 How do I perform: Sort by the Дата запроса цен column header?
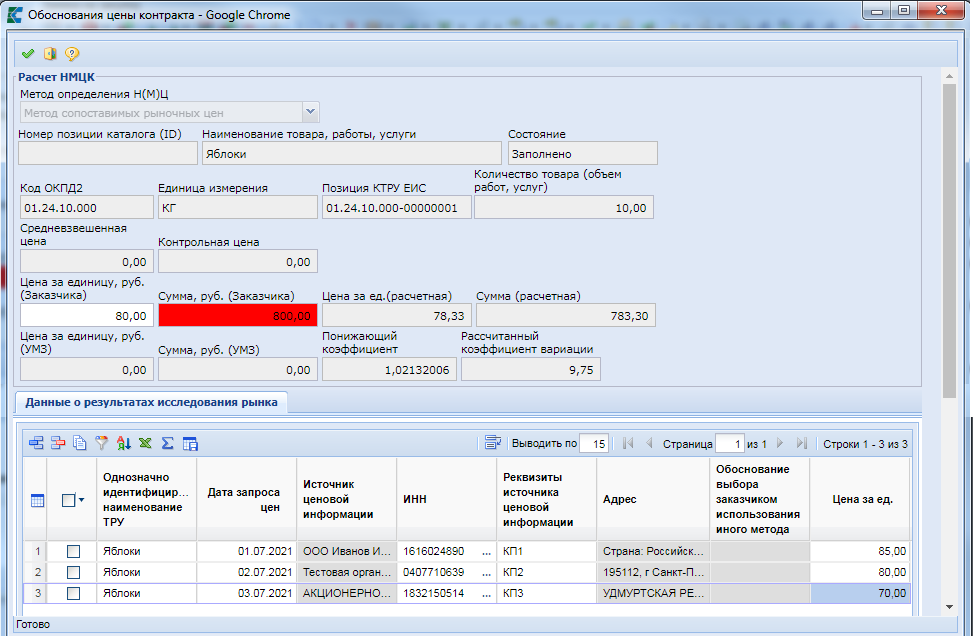[x=246, y=499]
